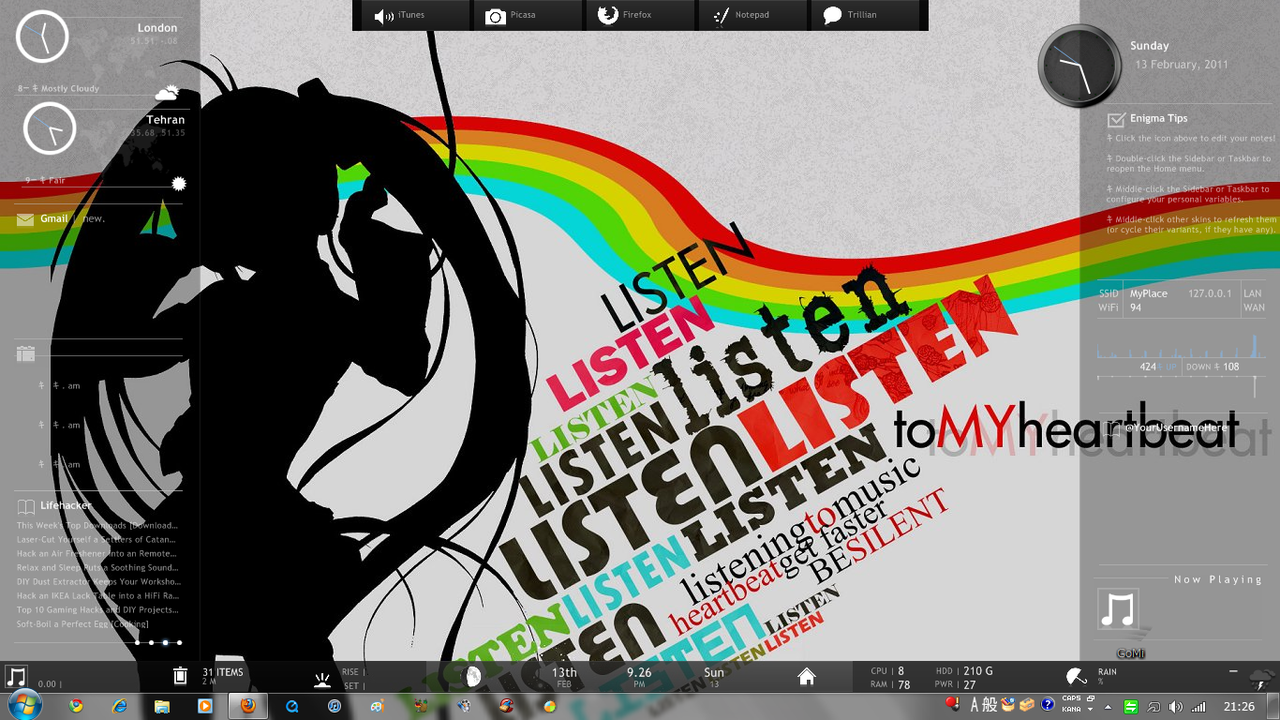Open 'Relax and Sleep Put a Soothing Sound' item
Viewport: 1280px width, 720px height.
(x=97, y=567)
